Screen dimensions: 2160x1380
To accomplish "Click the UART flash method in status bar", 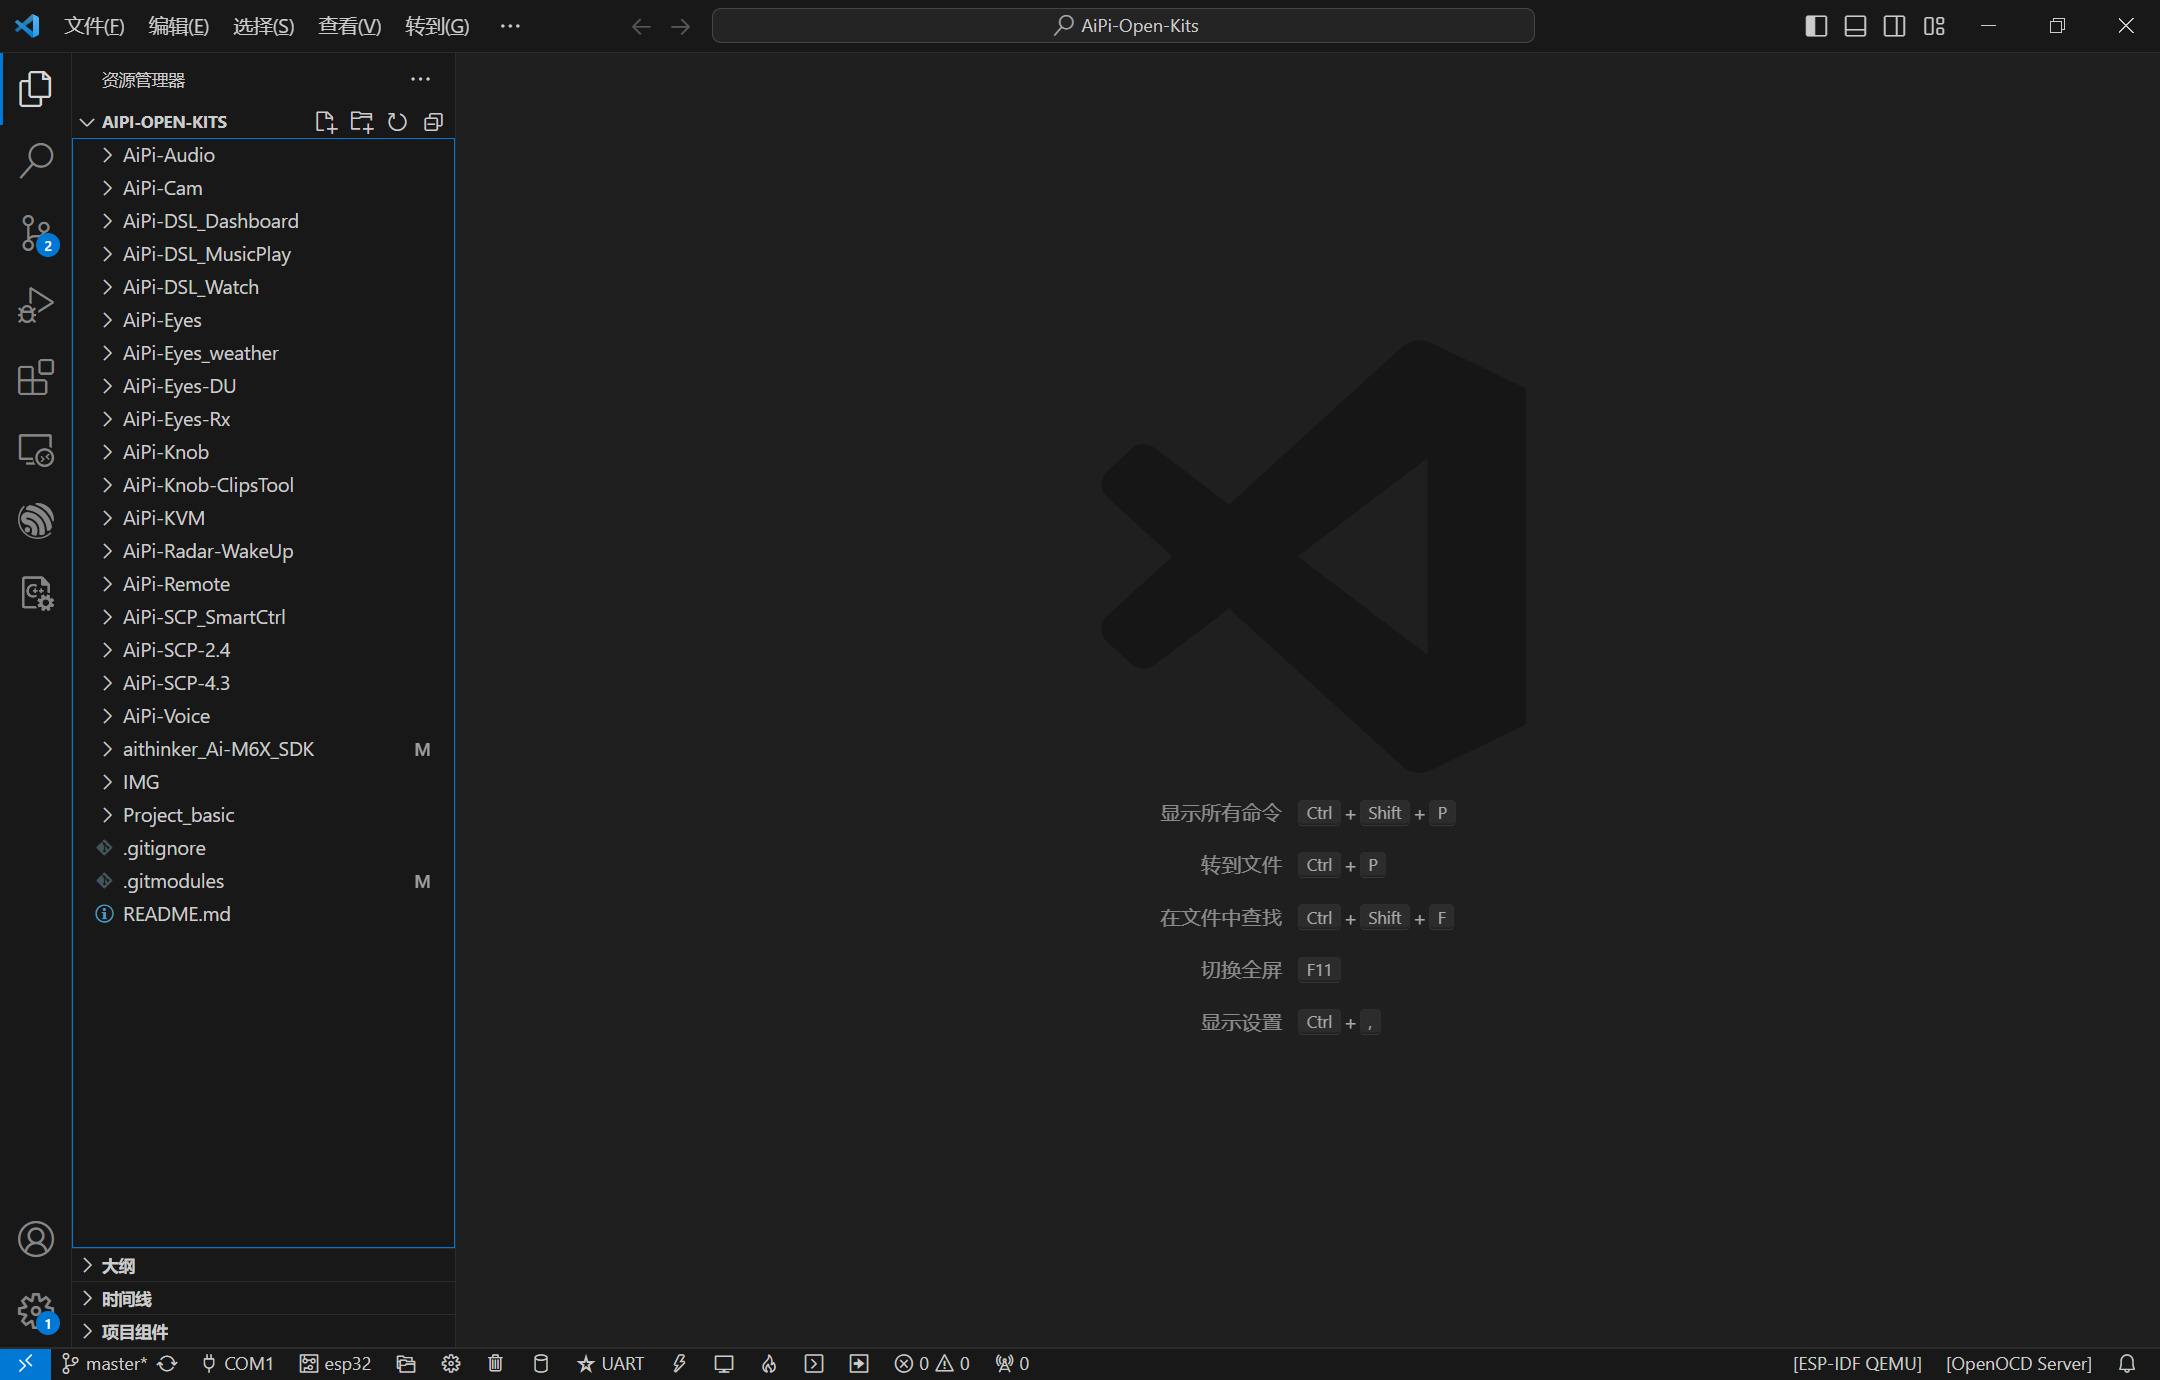I will pyautogui.click(x=610, y=1364).
